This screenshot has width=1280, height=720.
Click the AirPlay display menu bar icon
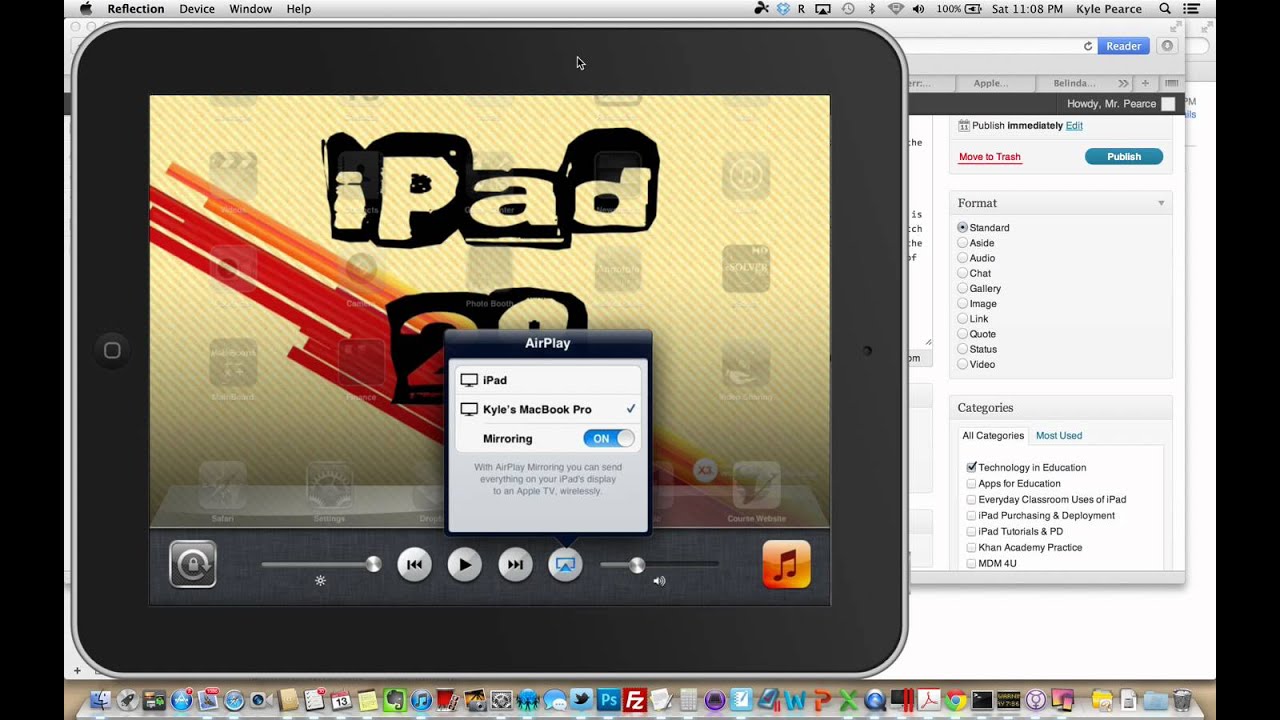coord(823,9)
